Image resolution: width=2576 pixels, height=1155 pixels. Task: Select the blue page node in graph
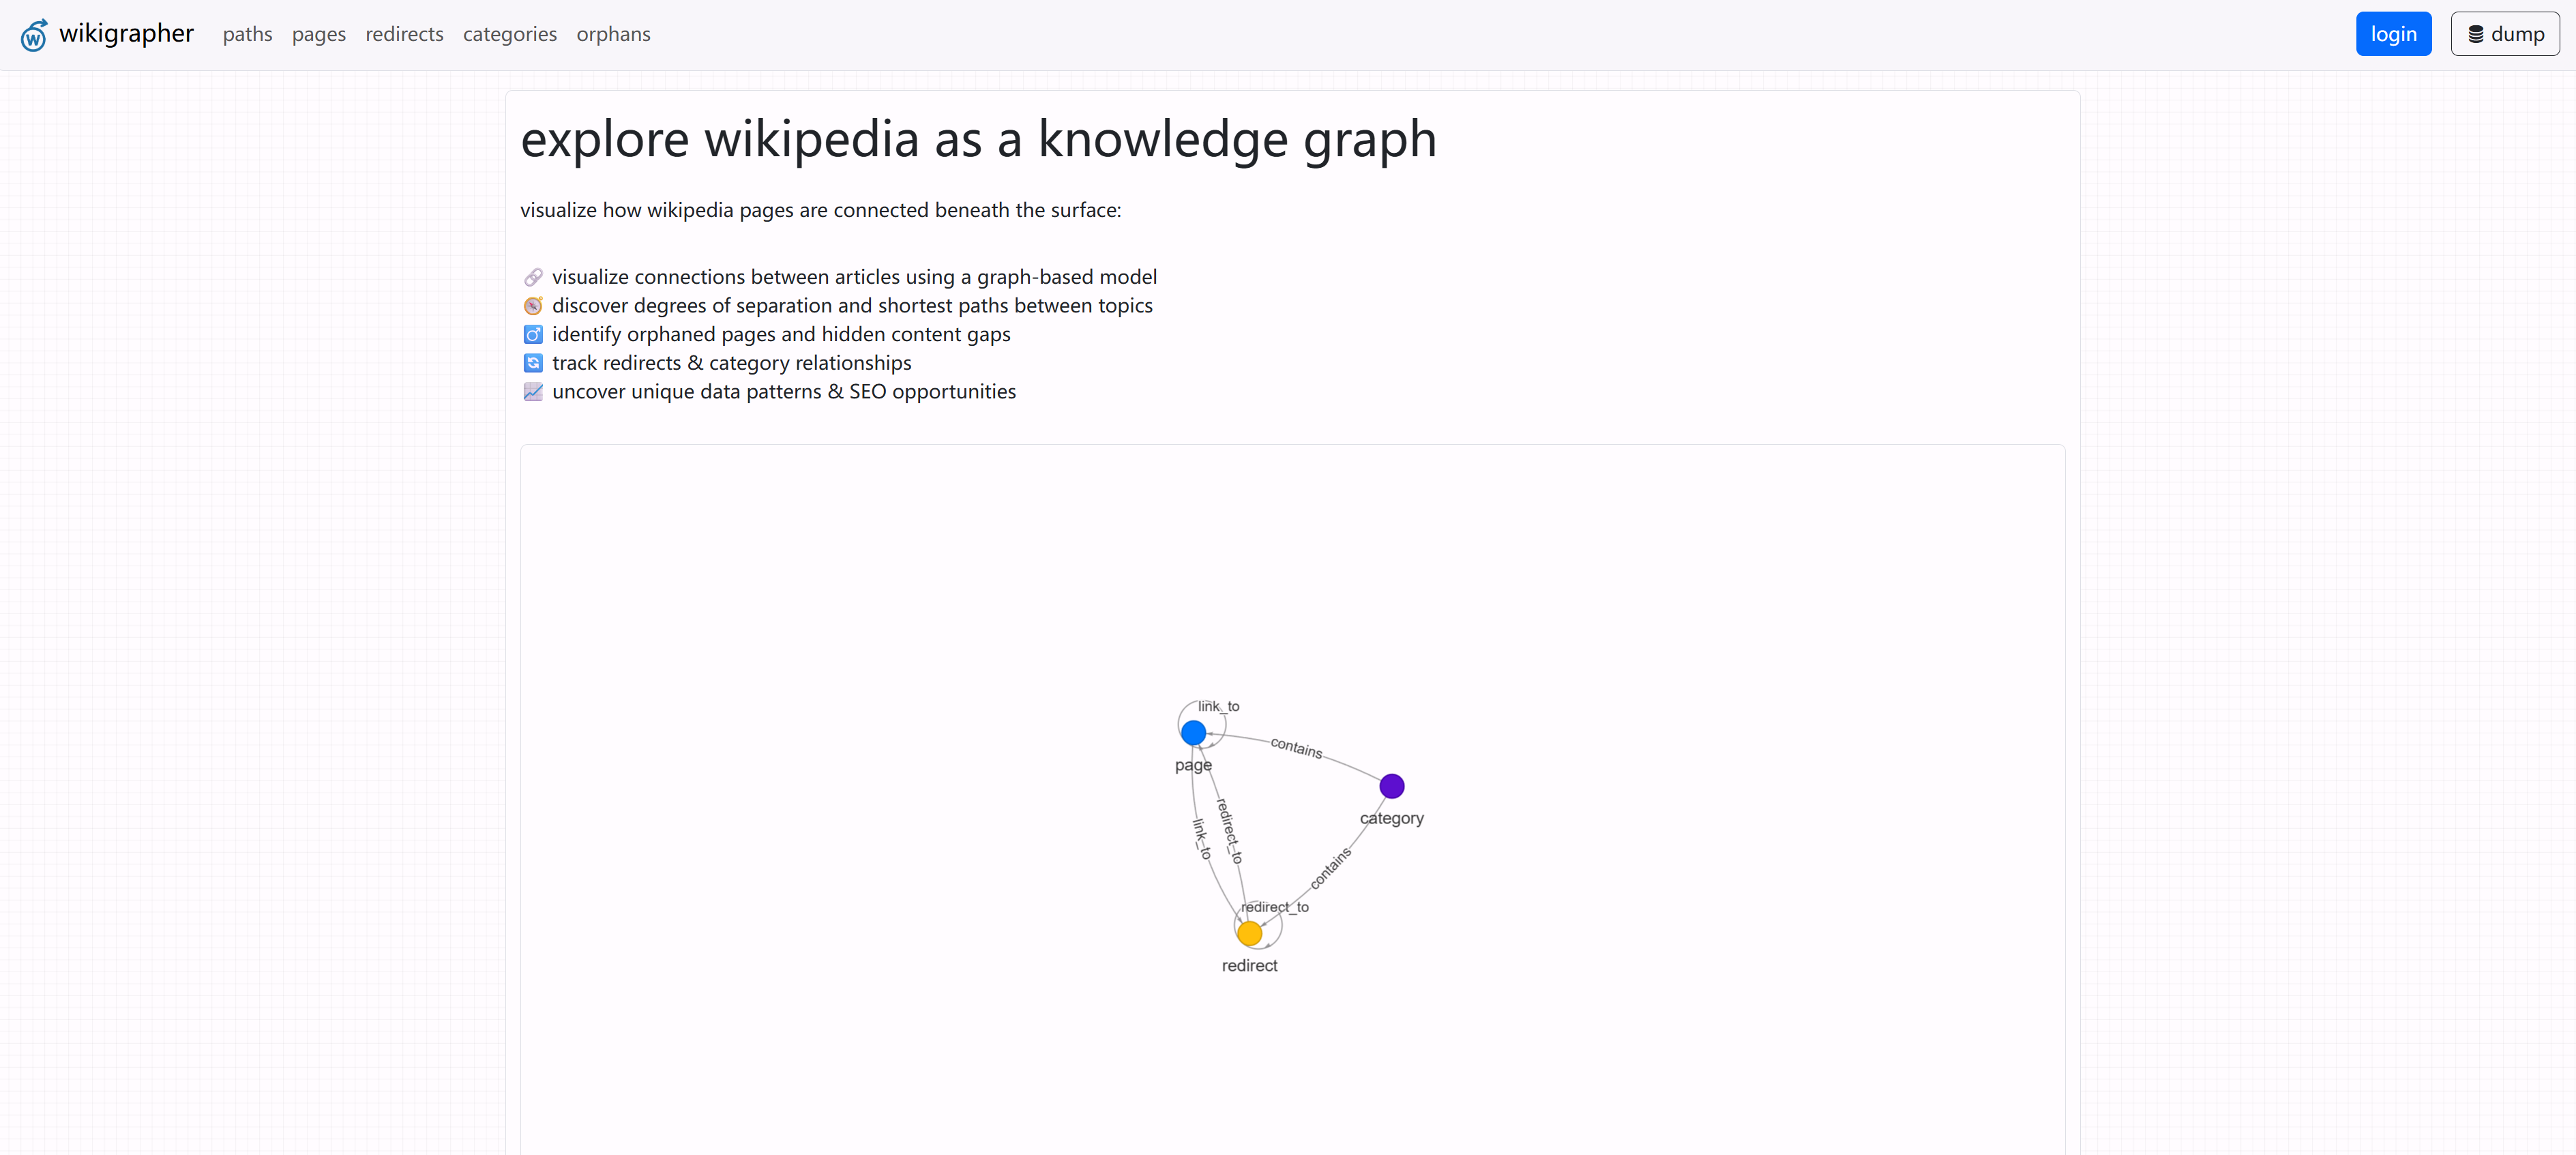point(1193,733)
